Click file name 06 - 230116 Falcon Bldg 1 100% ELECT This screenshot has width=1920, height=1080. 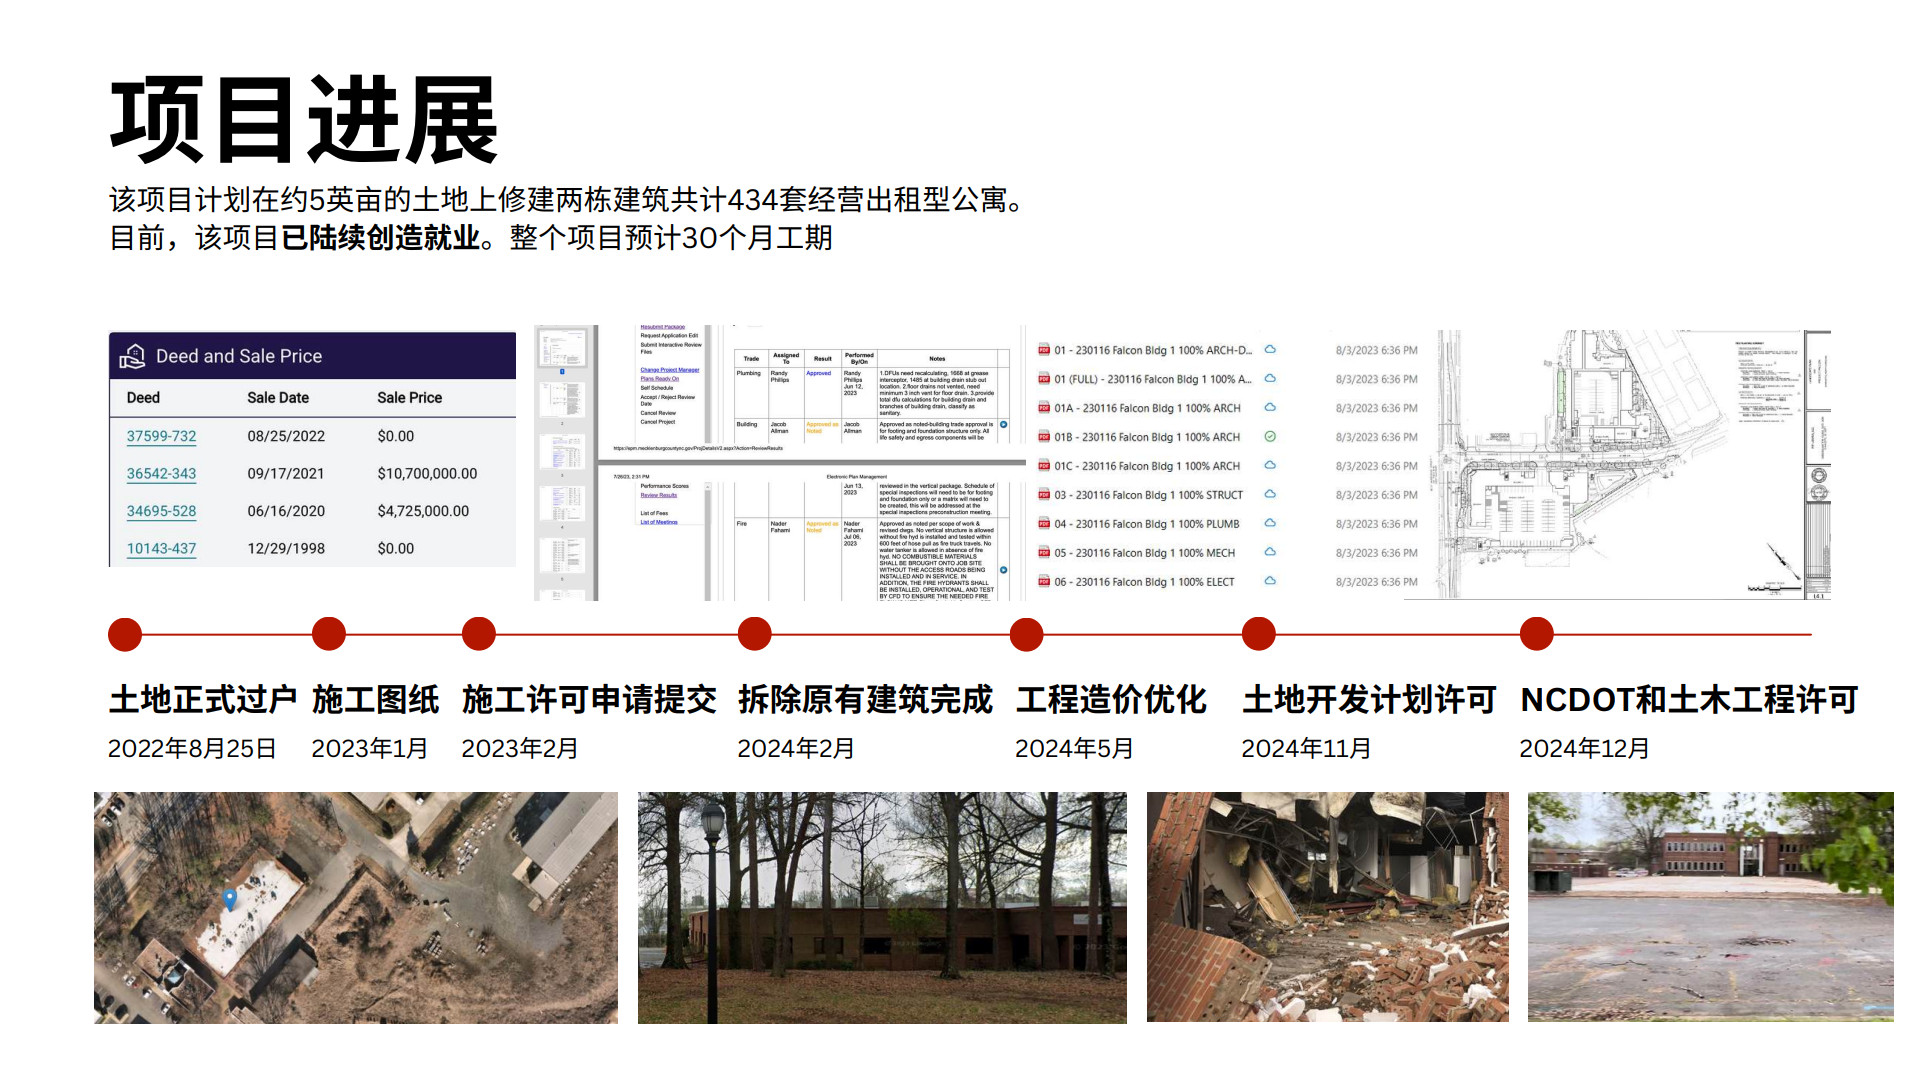click(1144, 582)
